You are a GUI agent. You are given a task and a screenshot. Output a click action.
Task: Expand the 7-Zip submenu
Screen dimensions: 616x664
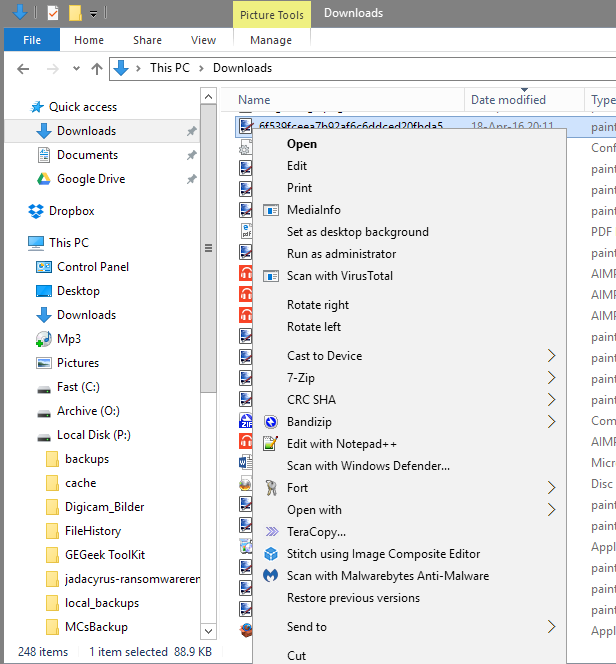tap(551, 378)
